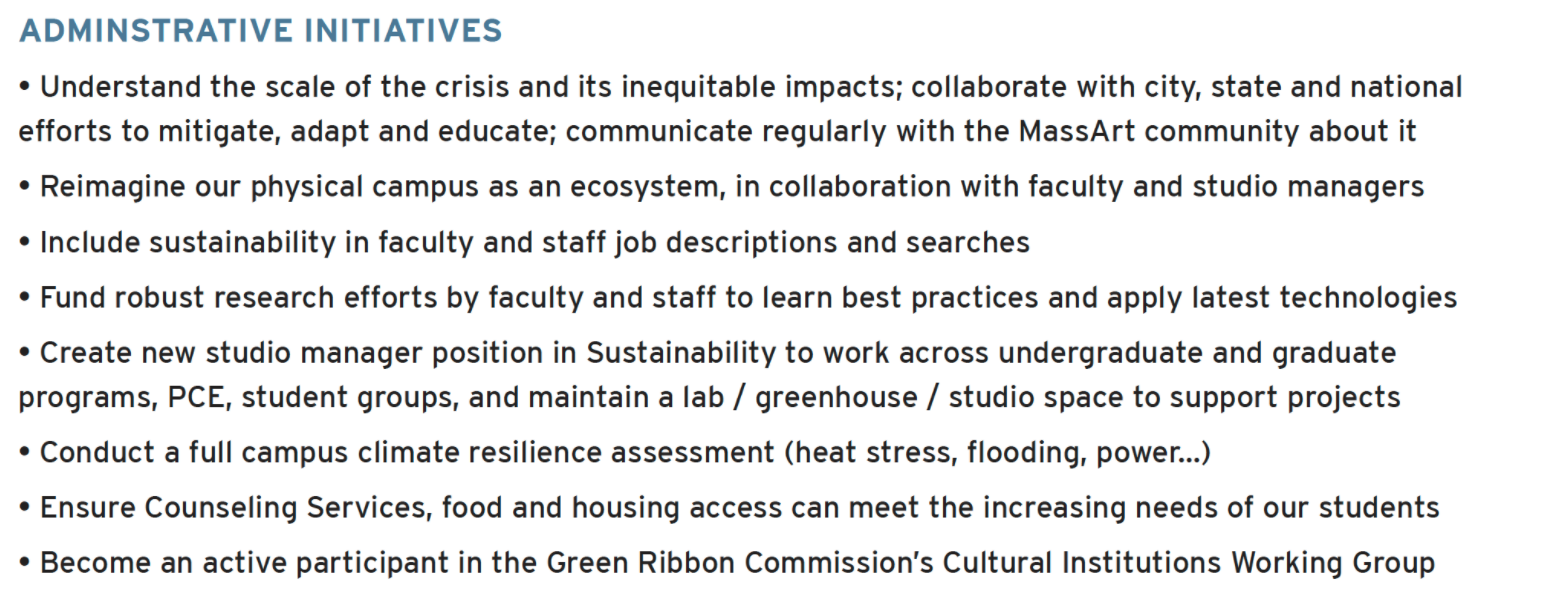Click the Conduct a full campus climate line
The height and width of the screenshot is (610, 1544).
pos(614,453)
